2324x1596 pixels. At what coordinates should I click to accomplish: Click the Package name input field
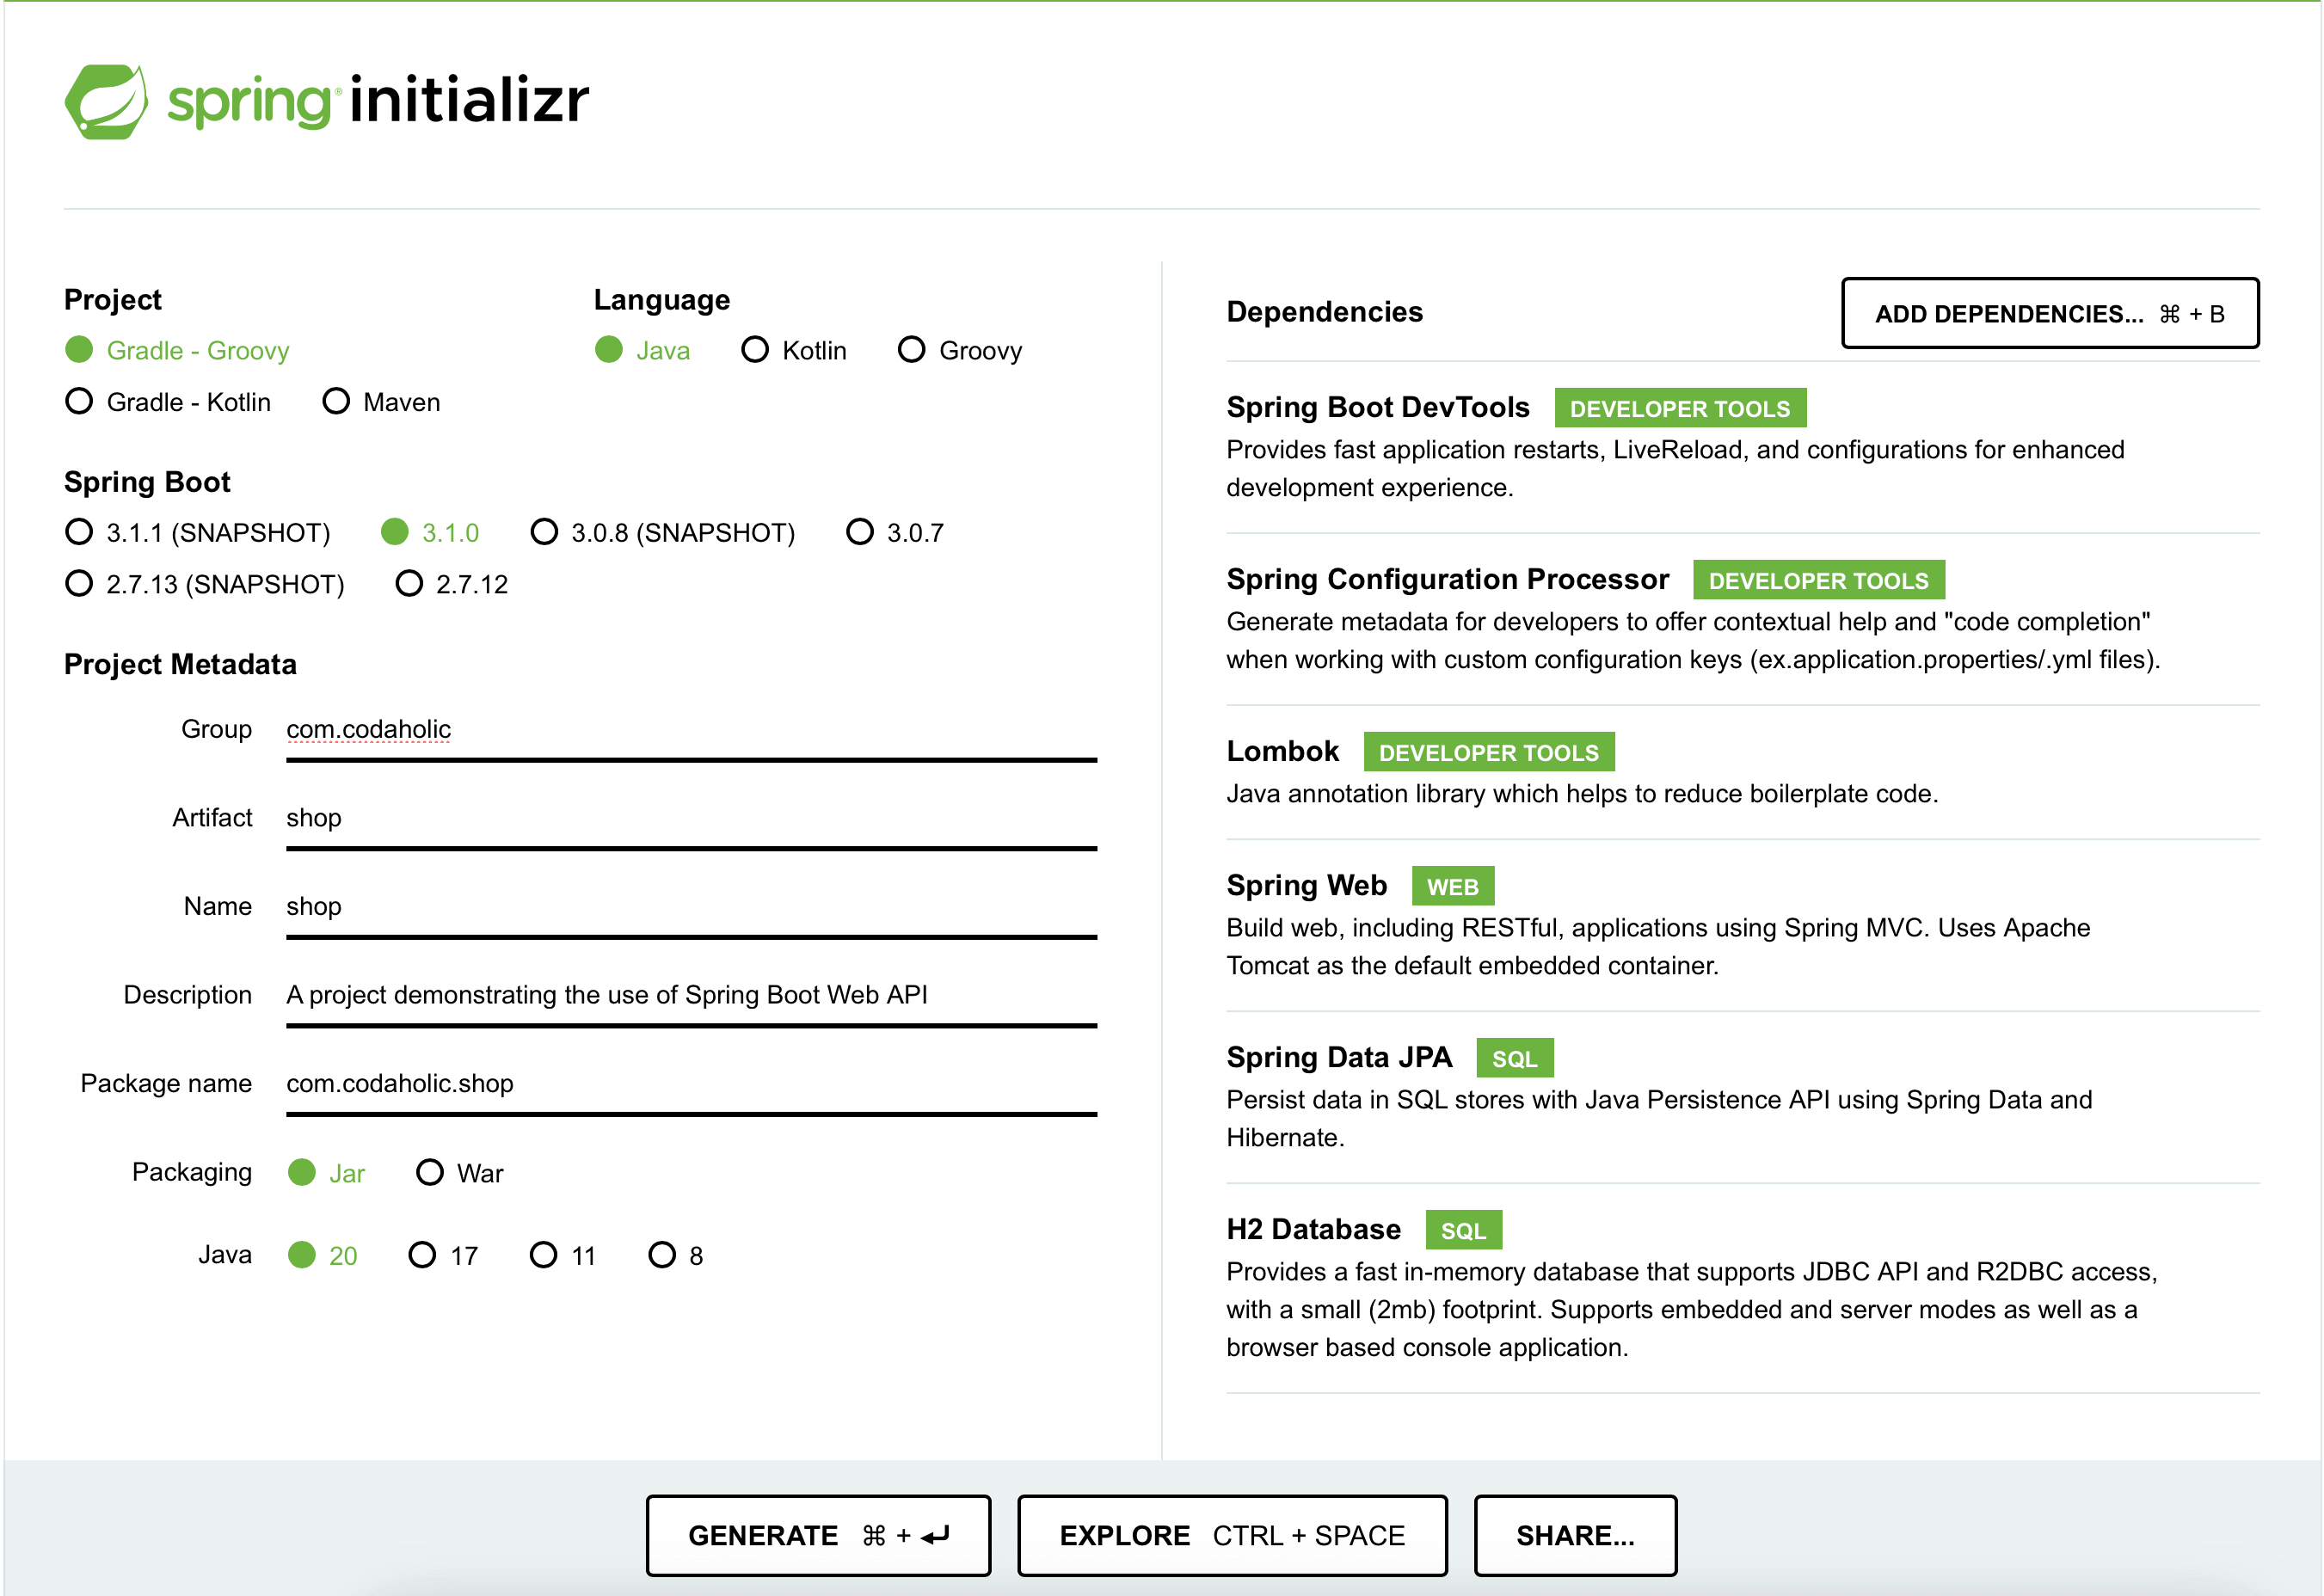pos(691,1085)
